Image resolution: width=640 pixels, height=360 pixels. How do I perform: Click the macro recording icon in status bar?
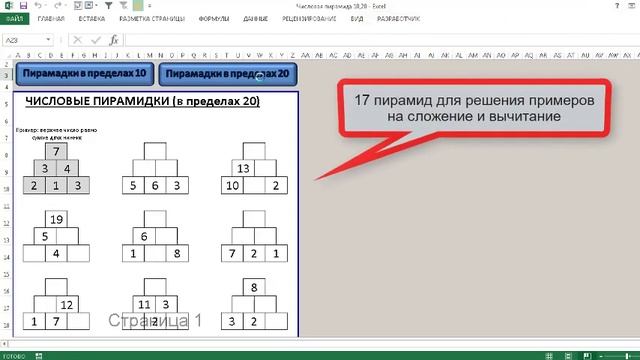click(x=39, y=356)
